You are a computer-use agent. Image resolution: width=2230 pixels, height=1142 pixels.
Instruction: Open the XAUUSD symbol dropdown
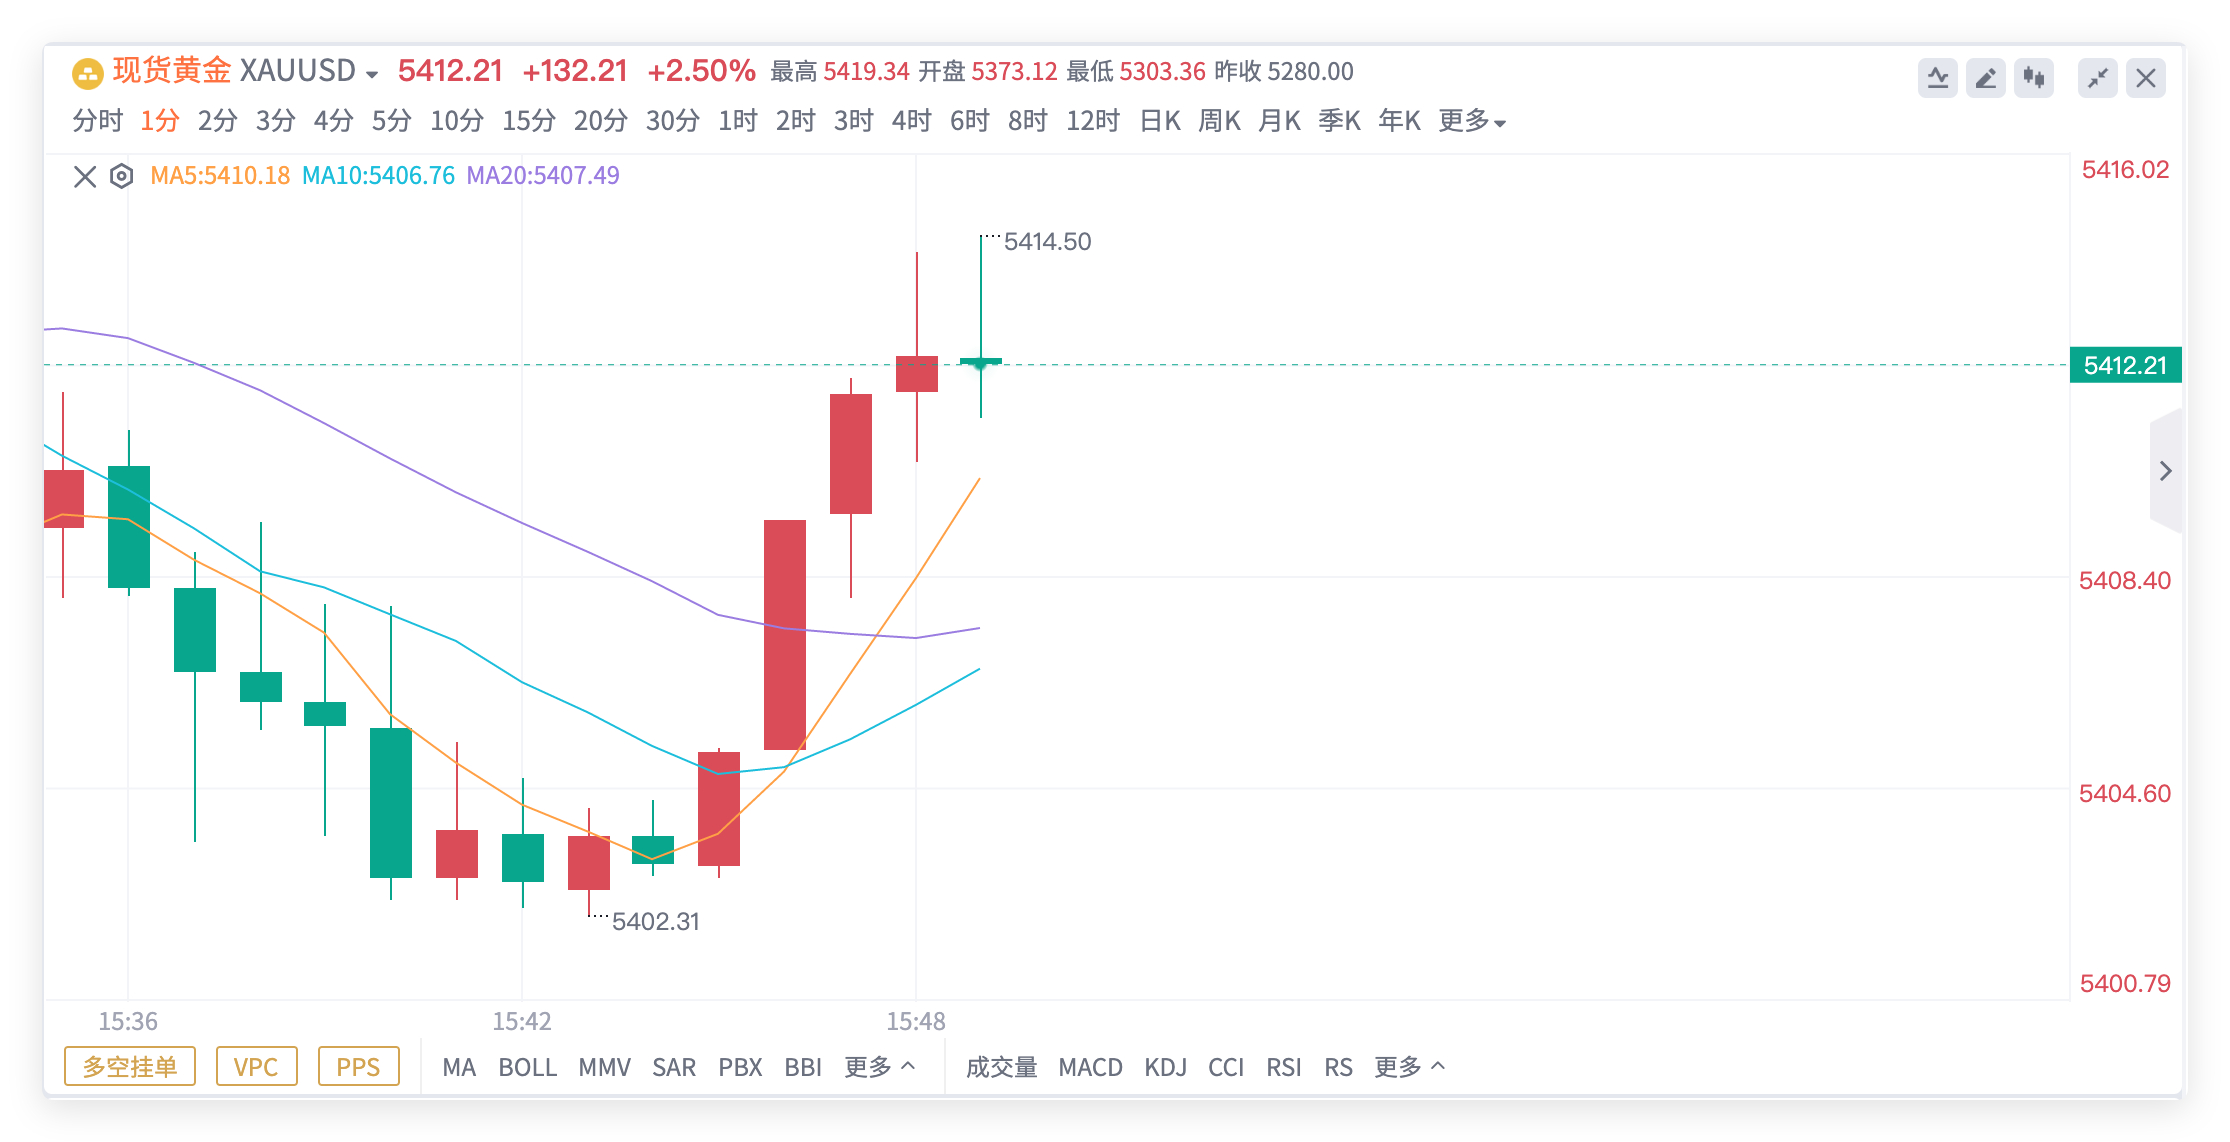[372, 74]
